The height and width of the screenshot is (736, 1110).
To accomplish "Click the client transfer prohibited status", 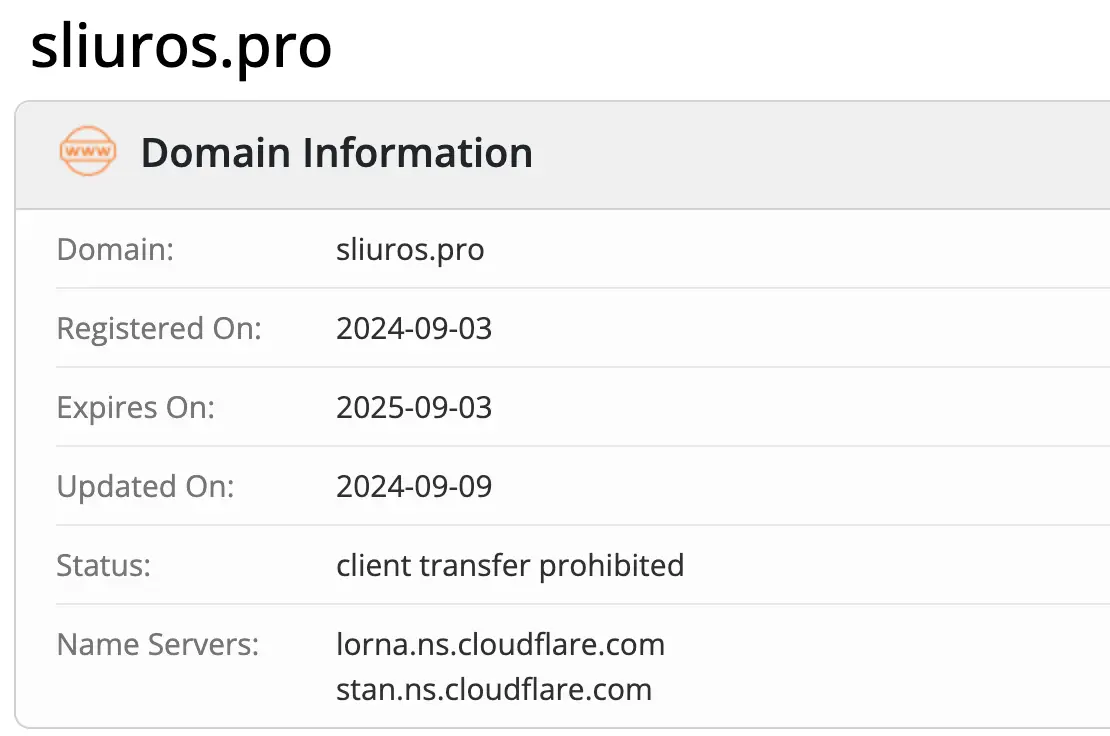I will pos(510,565).
